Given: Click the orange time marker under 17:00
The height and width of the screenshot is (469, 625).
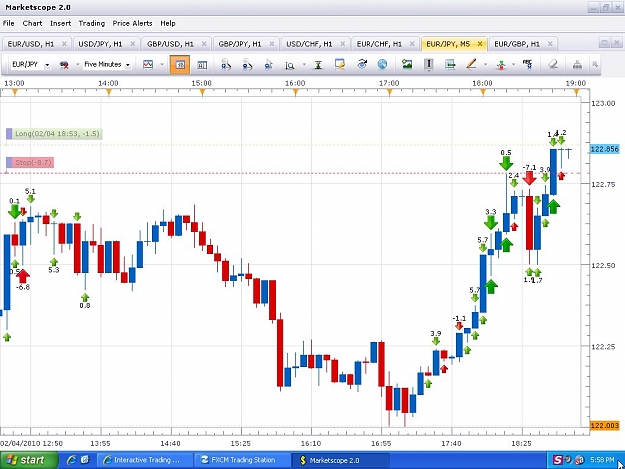Looking at the screenshot, I should (389, 93).
